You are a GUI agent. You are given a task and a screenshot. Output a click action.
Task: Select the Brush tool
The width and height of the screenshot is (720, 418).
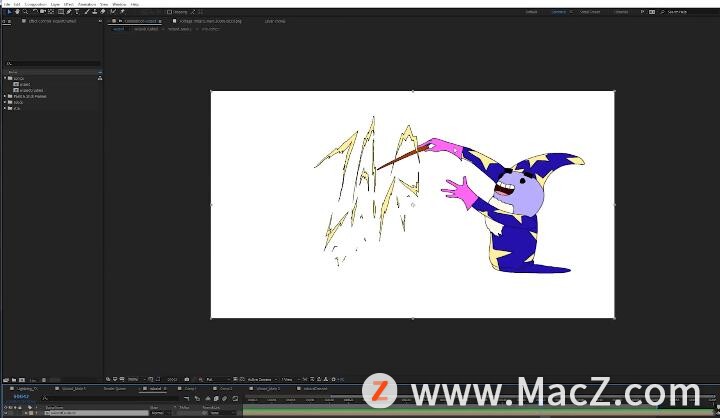pos(87,11)
